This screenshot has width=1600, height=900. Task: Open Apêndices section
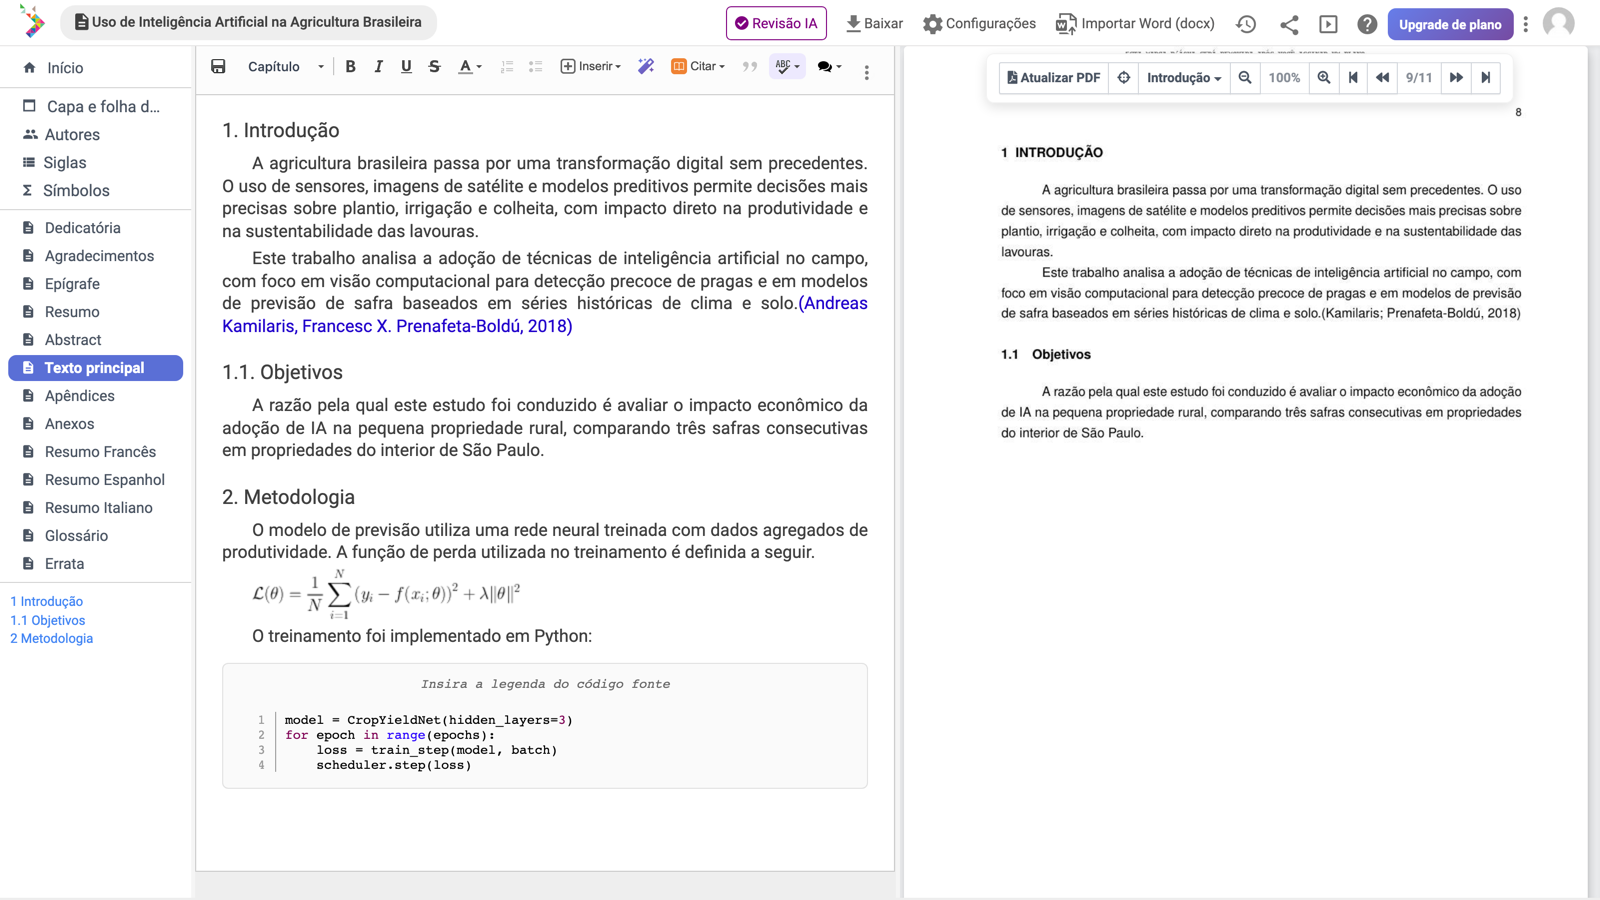(79, 396)
